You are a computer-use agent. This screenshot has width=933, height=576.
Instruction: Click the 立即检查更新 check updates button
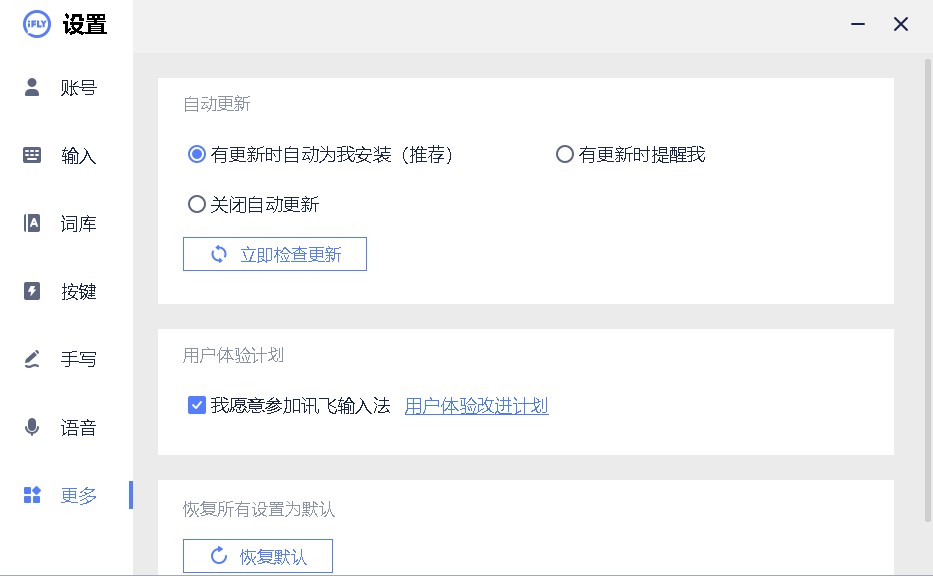coord(274,253)
